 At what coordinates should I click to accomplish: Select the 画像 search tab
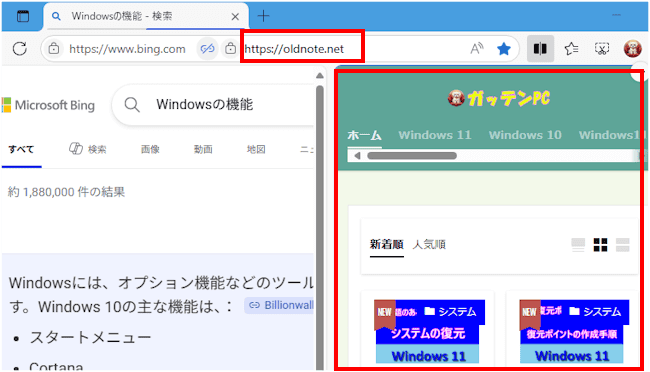[150, 149]
